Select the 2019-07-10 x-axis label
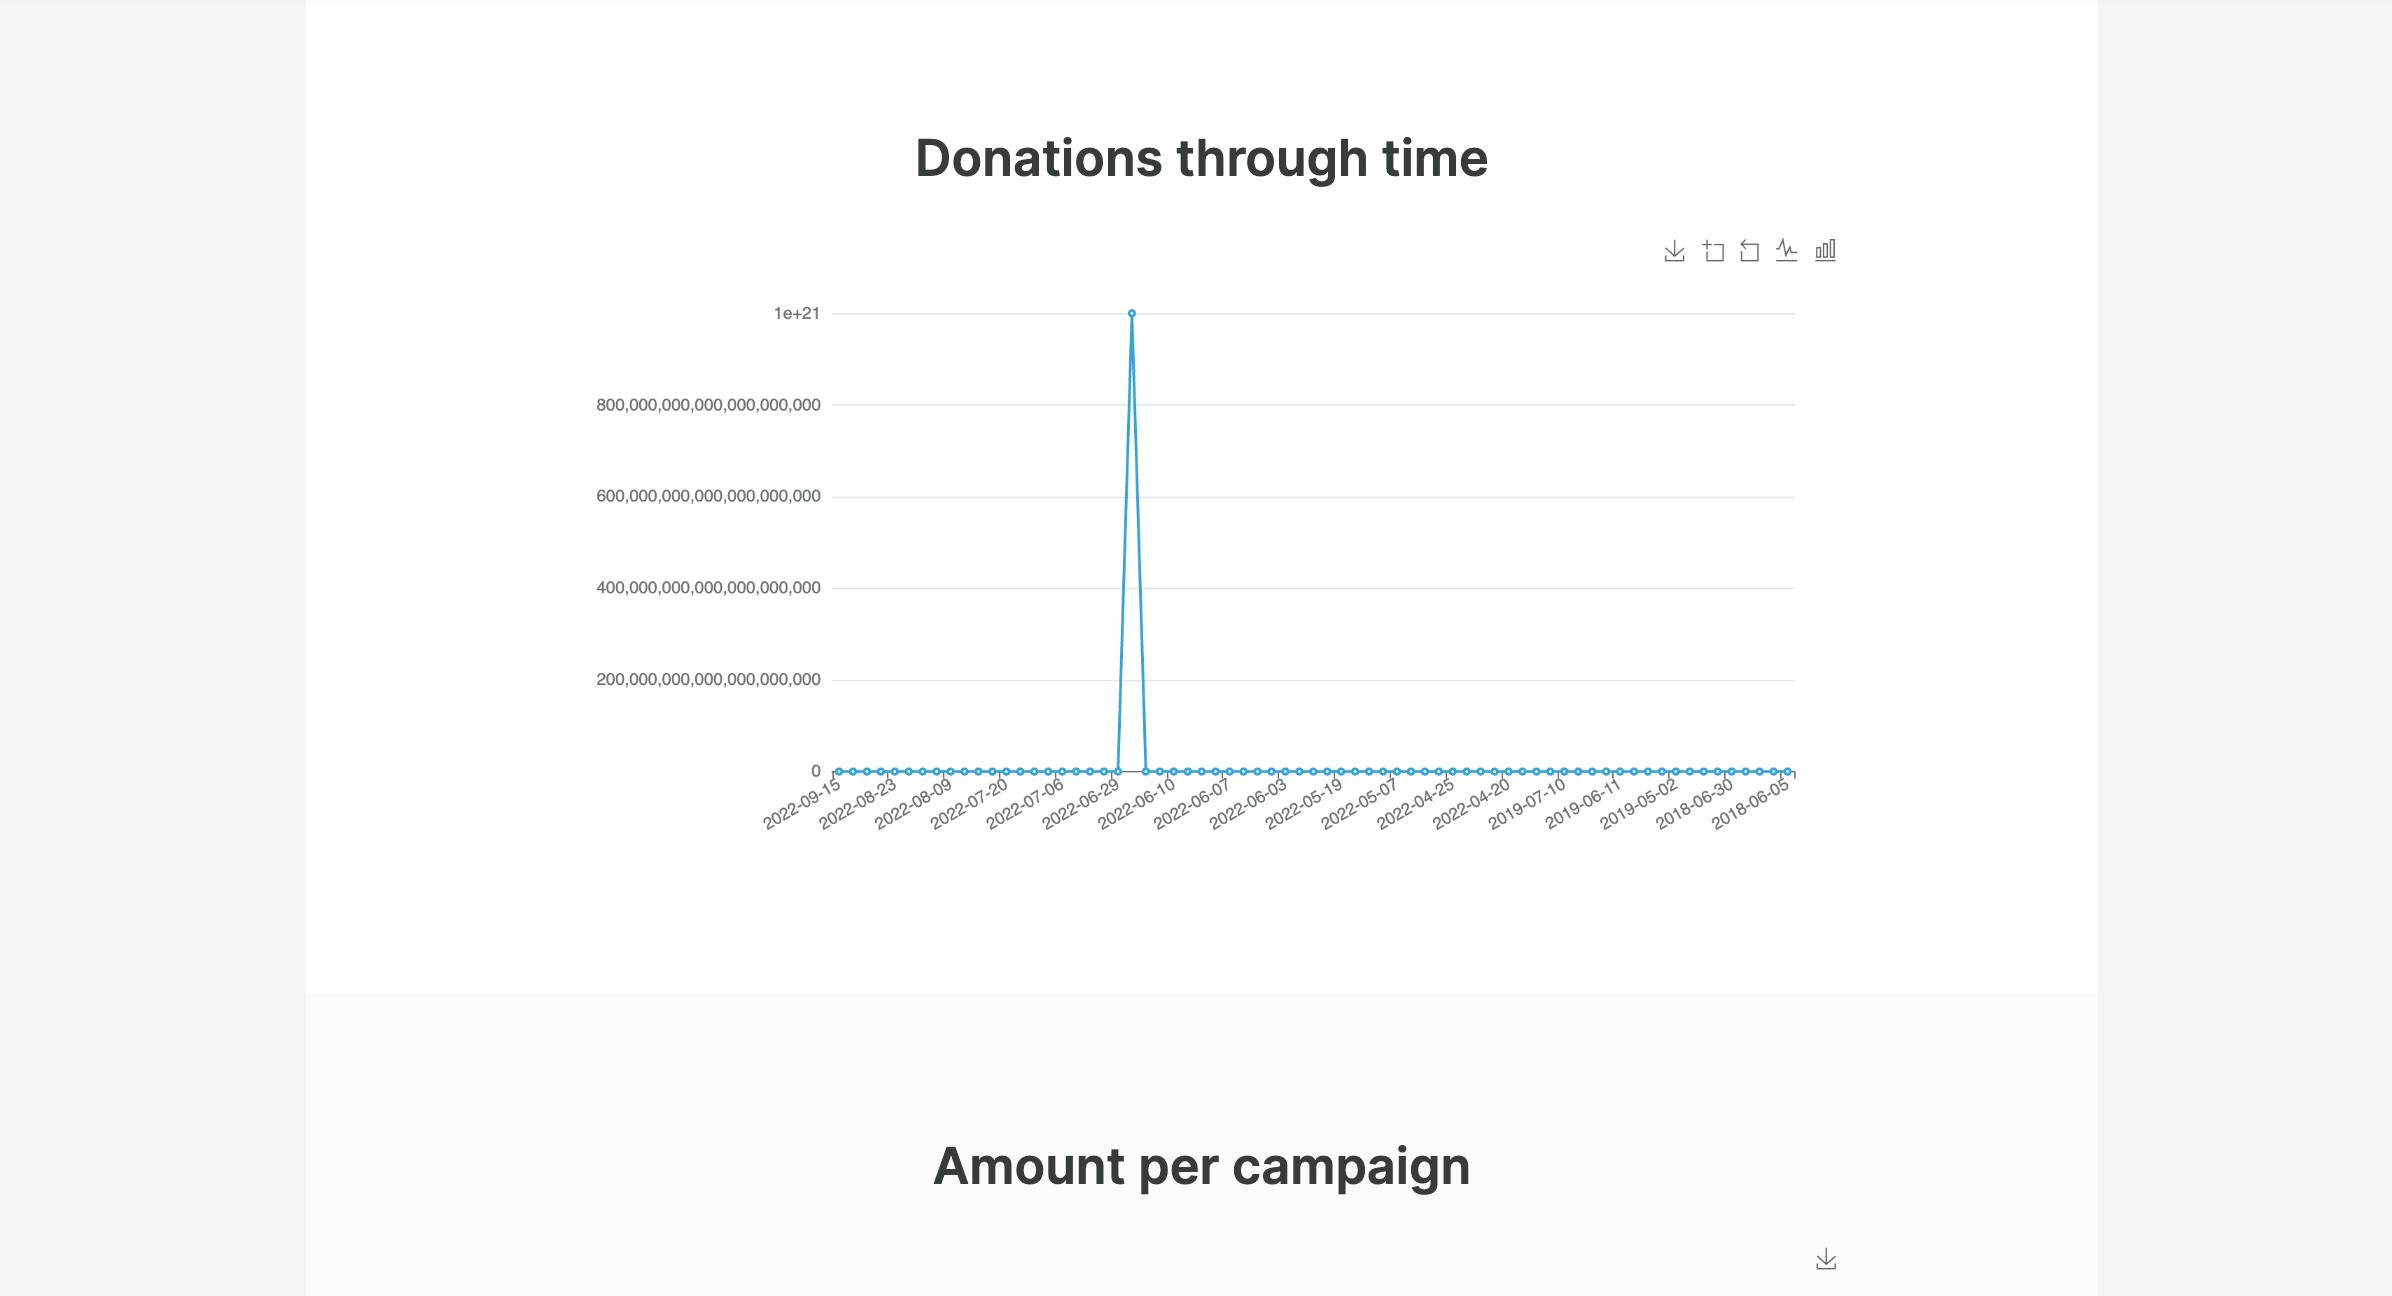 pos(1527,805)
